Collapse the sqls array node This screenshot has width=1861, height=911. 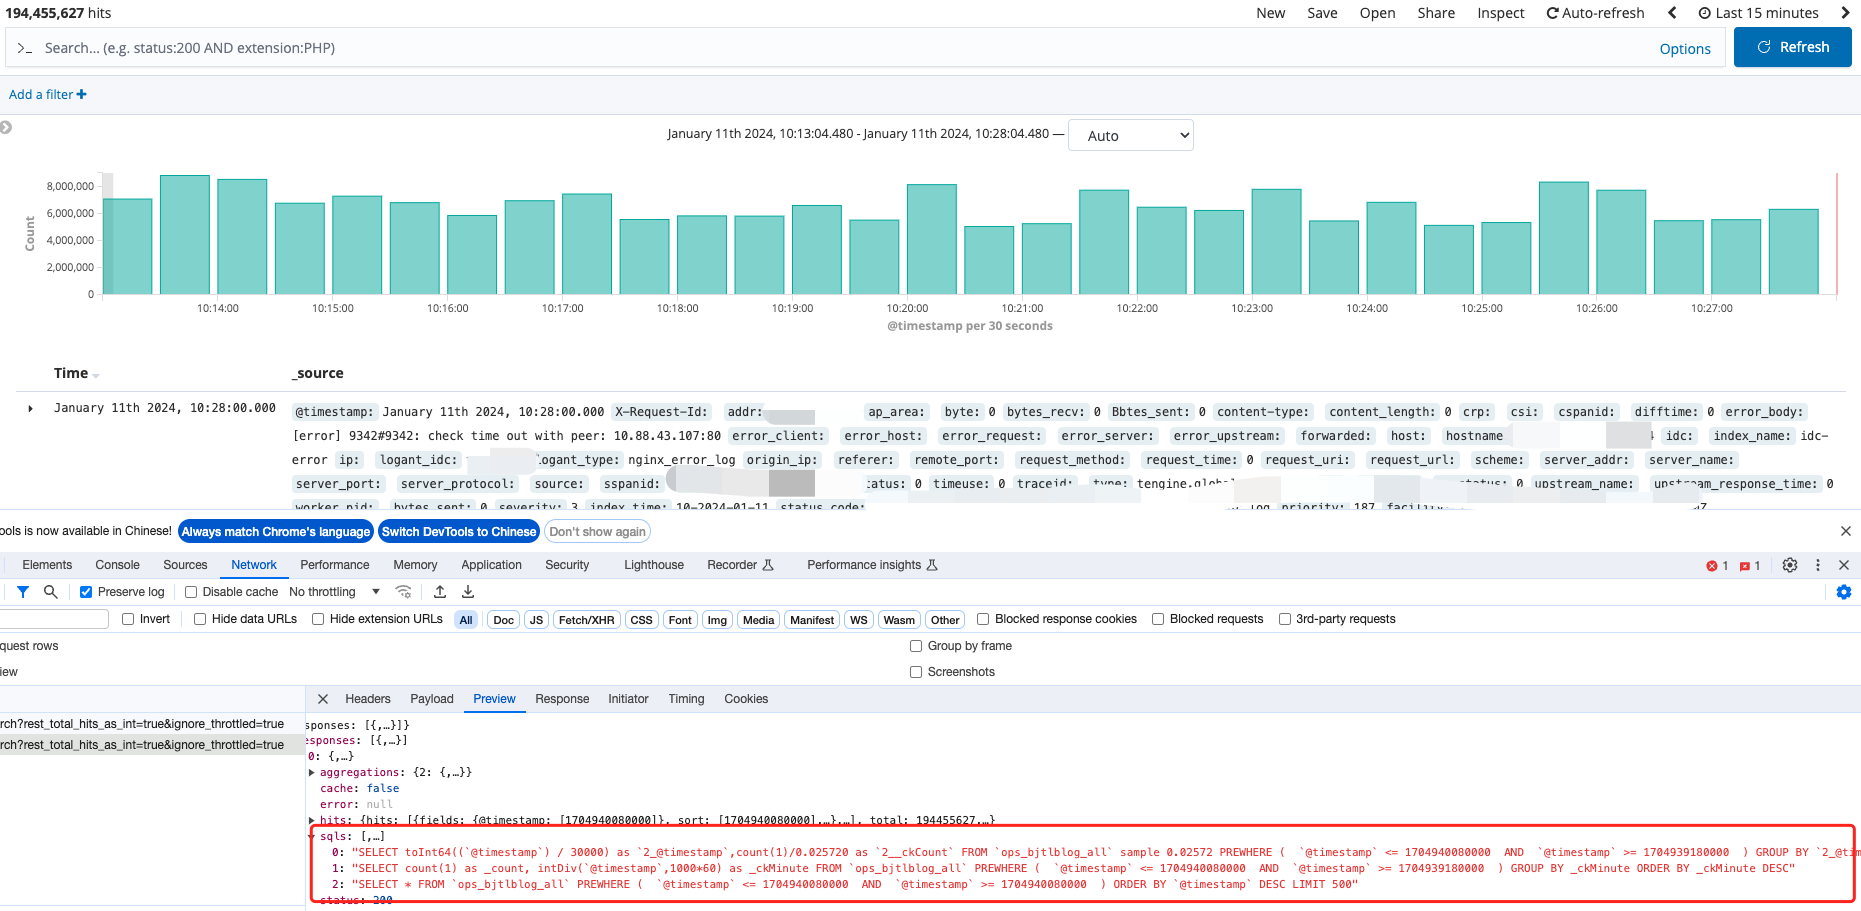click(312, 836)
